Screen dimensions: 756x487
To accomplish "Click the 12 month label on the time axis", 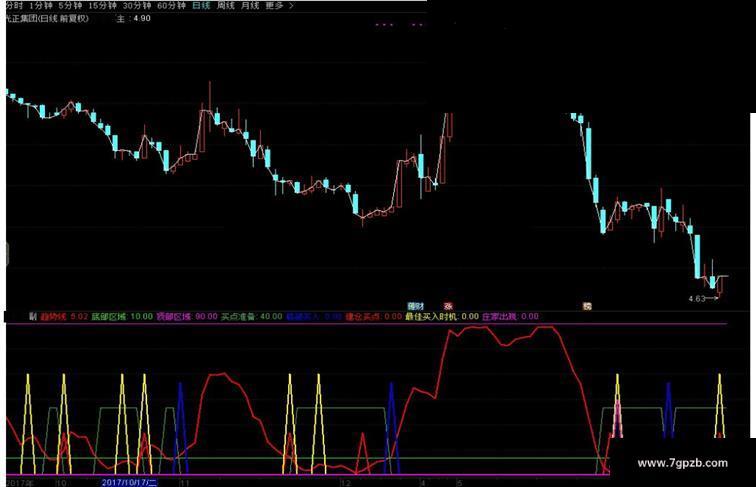I will (345, 483).
